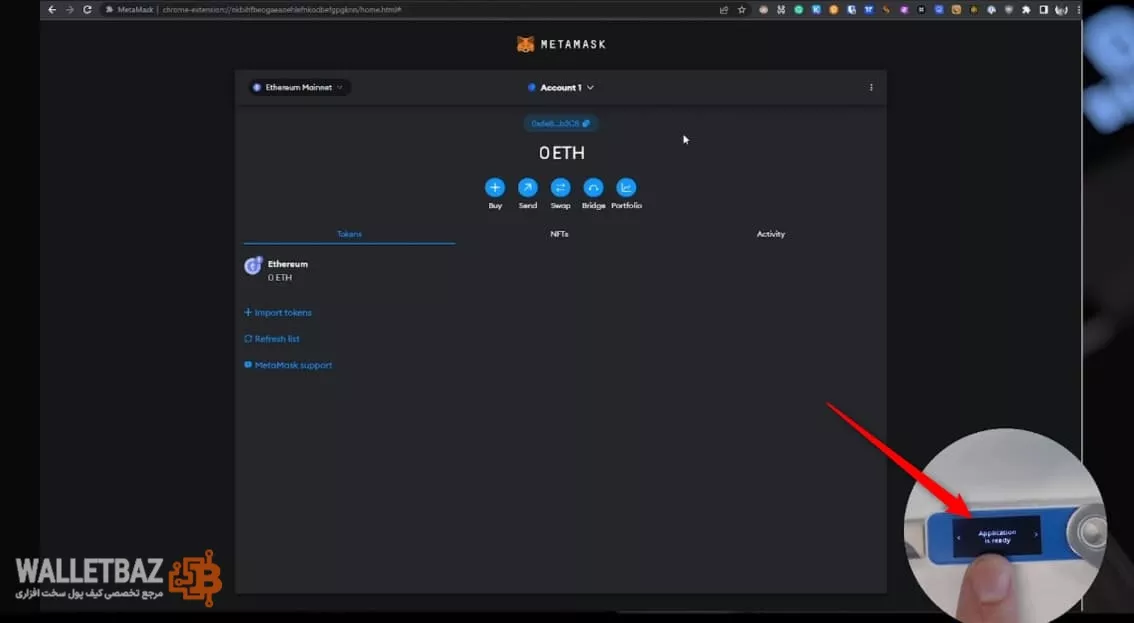1134x623 pixels.
Task: Copy the account address to clipboard
Action: point(560,124)
